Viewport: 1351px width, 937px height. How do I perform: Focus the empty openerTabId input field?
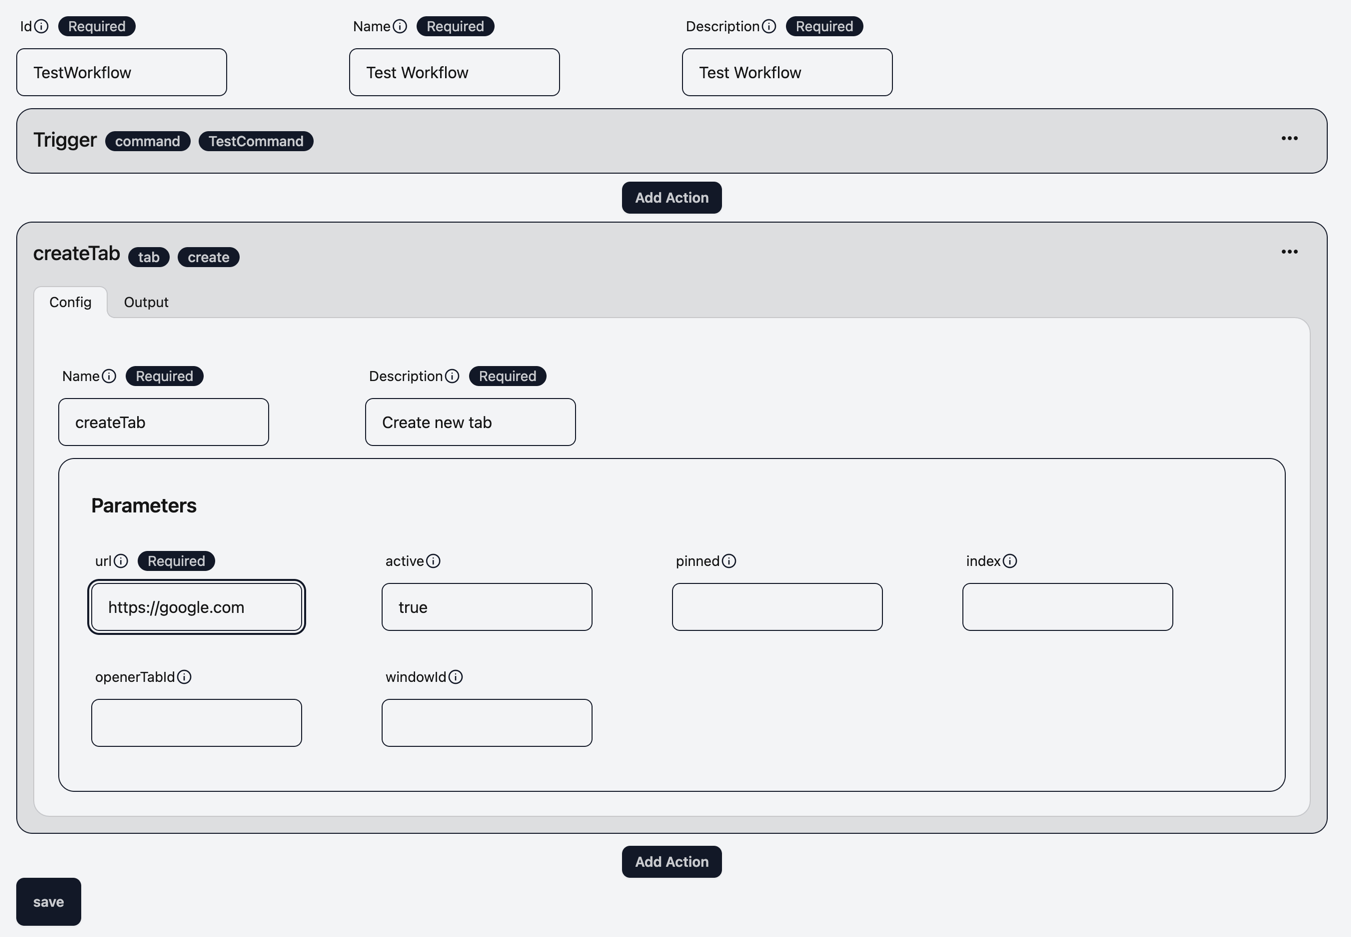coord(197,723)
